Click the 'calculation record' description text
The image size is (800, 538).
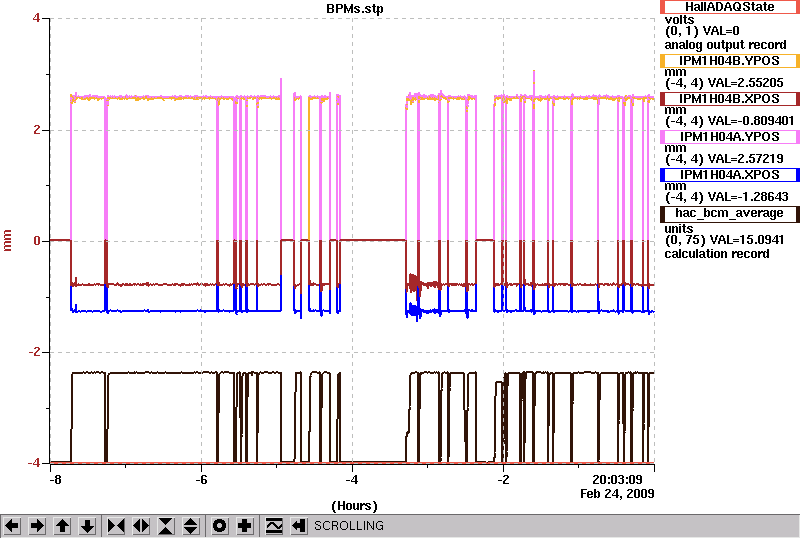tap(717, 254)
